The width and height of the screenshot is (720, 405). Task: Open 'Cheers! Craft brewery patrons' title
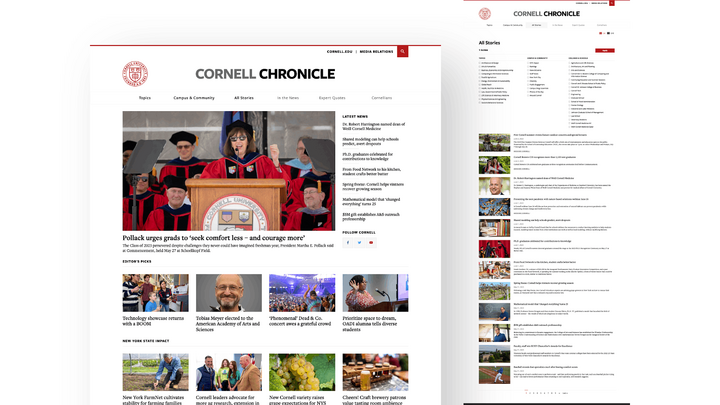(374, 400)
